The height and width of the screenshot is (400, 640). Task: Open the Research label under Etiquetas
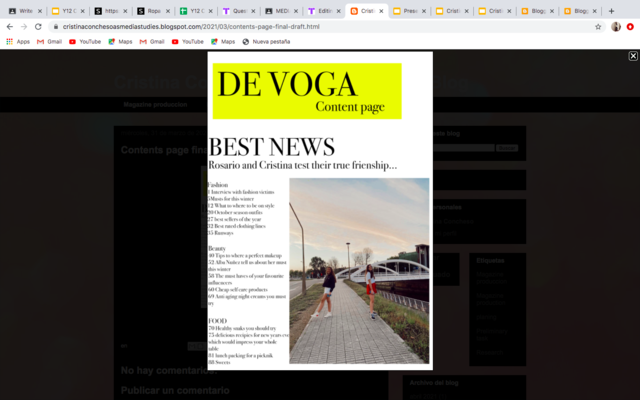pos(489,352)
